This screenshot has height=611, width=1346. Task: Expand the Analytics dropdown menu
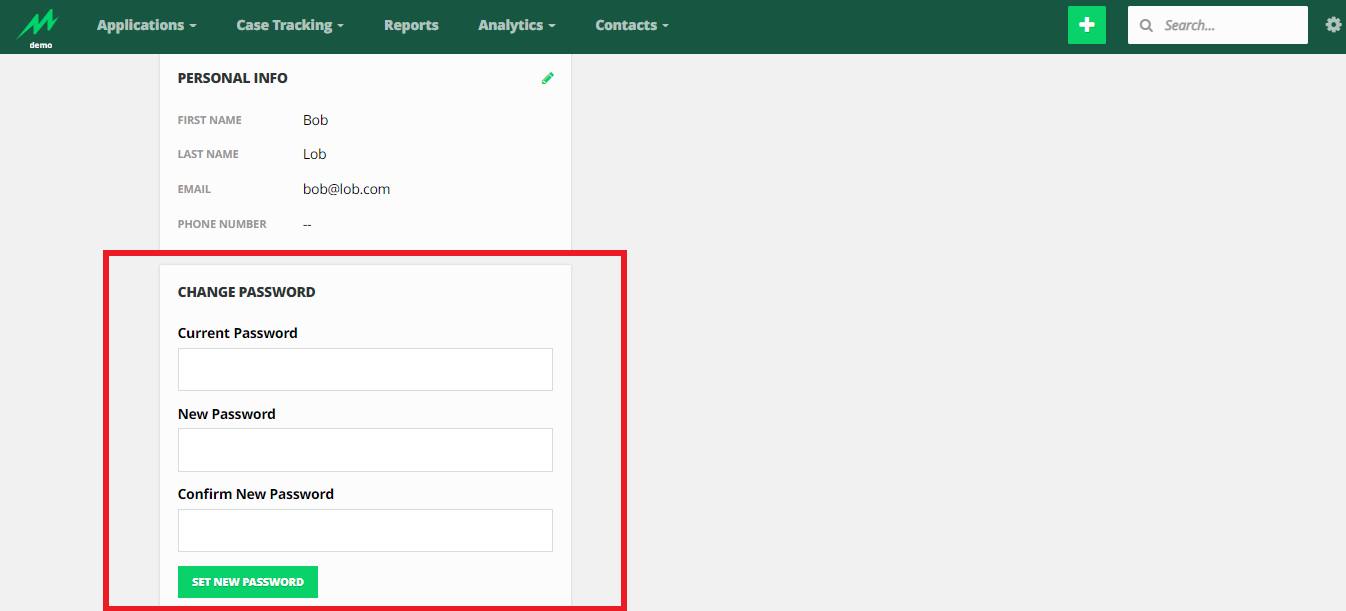click(x=516, y=25)
